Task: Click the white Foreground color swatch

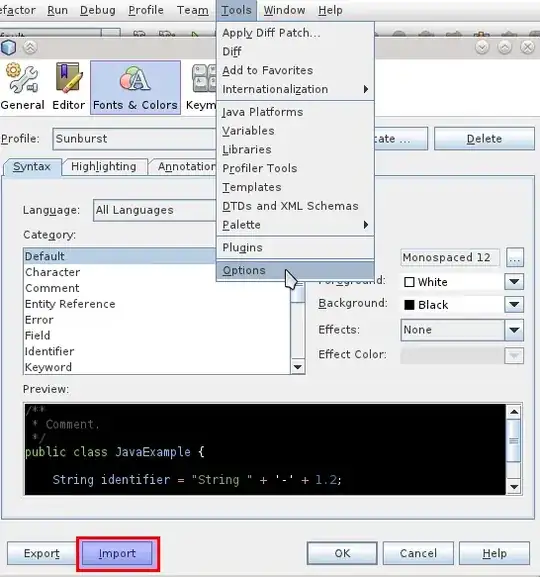Action: pyautogui.click(x=409, y=282)
